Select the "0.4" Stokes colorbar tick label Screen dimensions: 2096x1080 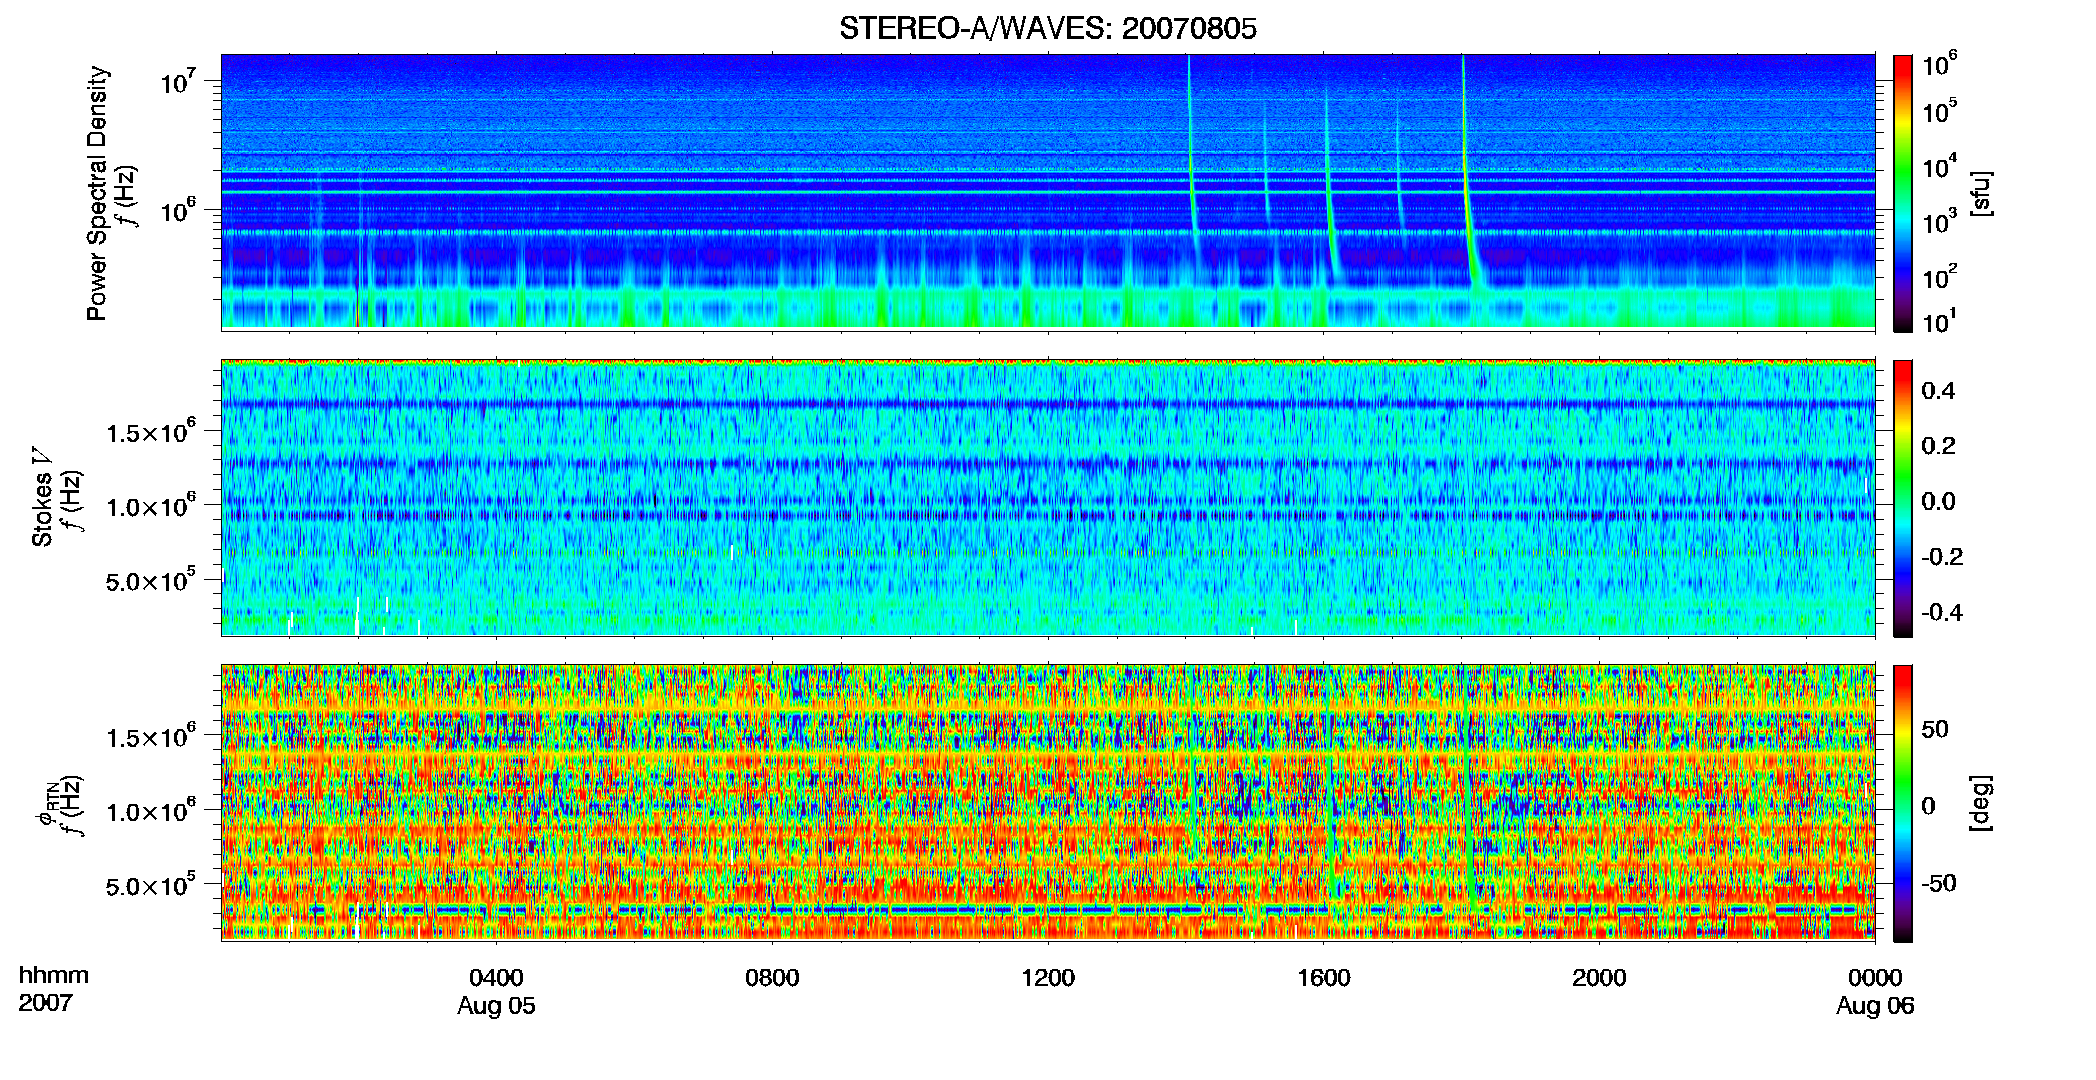[1939, 391]
